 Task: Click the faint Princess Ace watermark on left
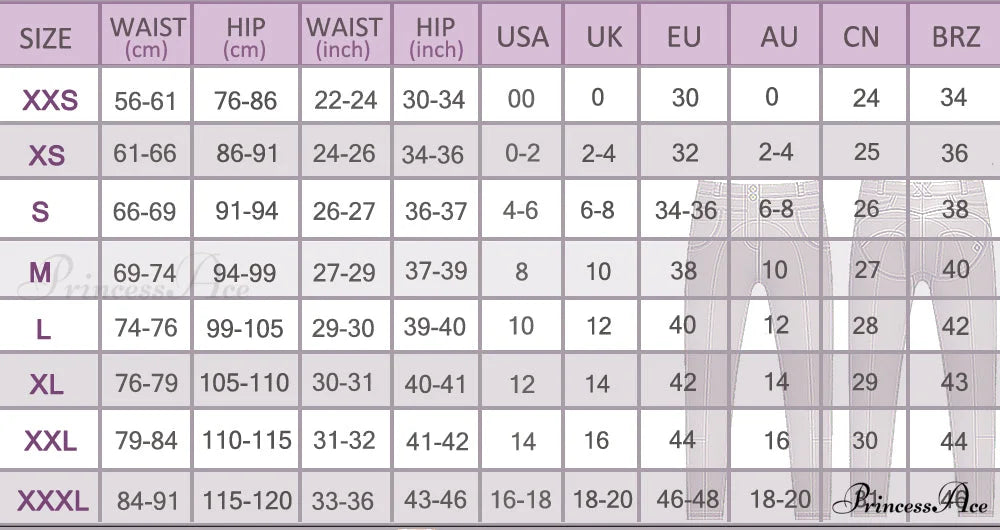click(x=135, y=277)
